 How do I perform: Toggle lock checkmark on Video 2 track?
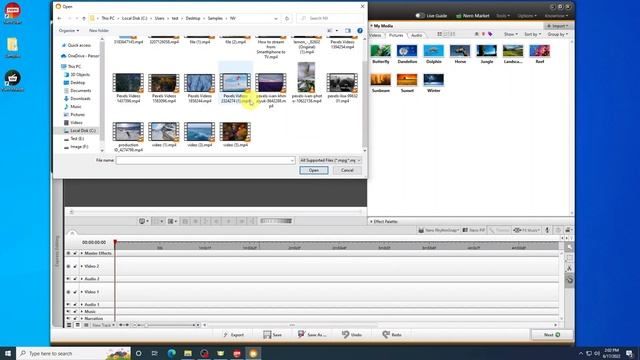(75, 266)
